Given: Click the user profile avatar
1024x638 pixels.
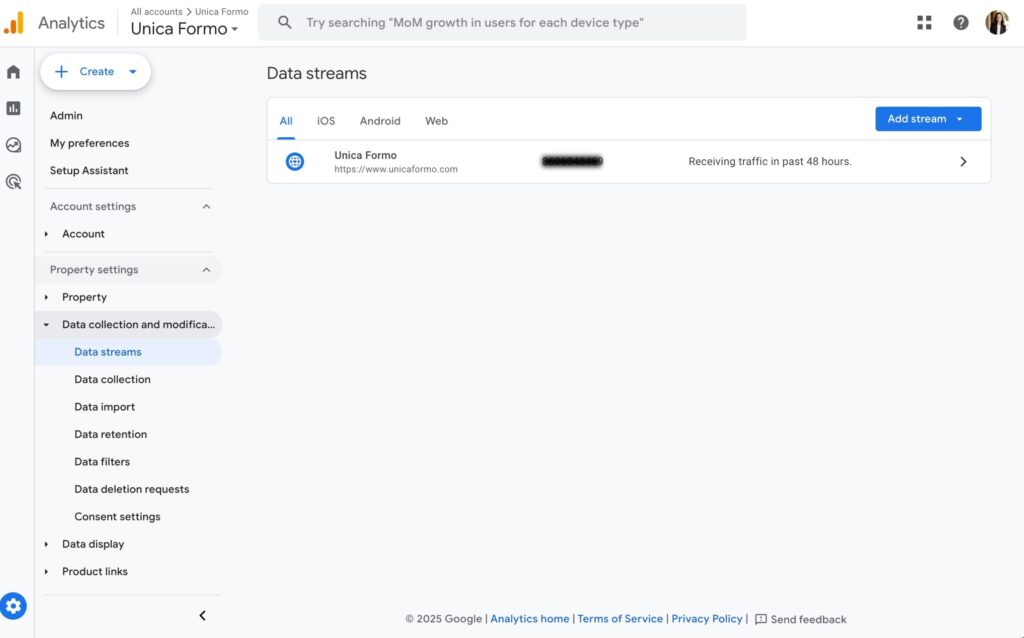Looking at the screenshot, I should tap(996, 22).
